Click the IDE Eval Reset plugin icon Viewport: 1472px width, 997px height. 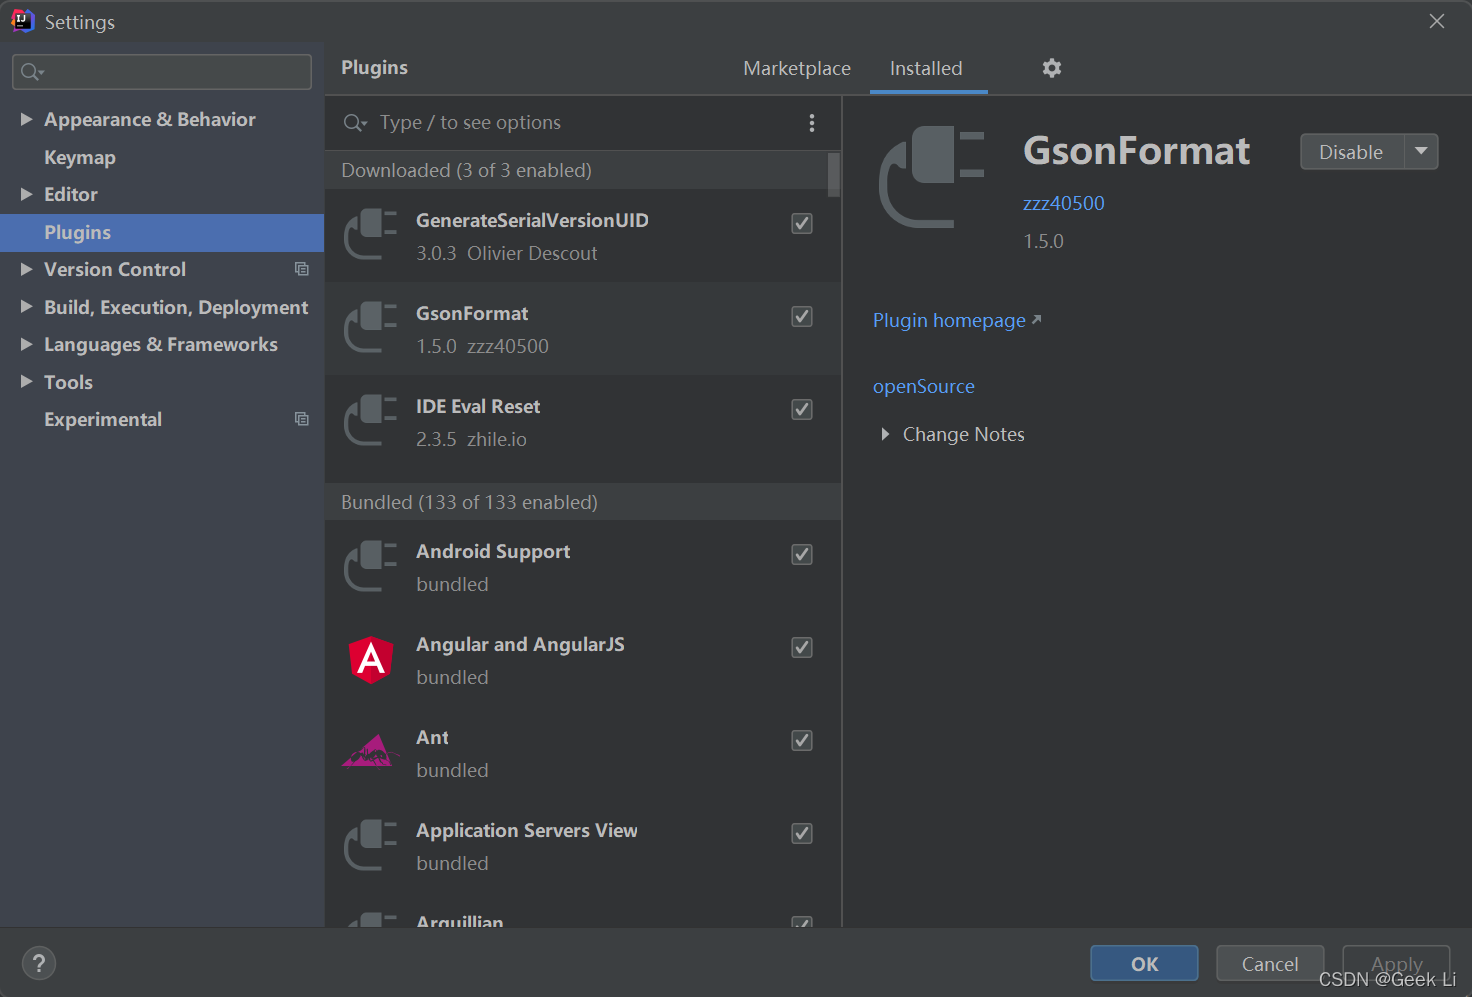coord(370,421)
